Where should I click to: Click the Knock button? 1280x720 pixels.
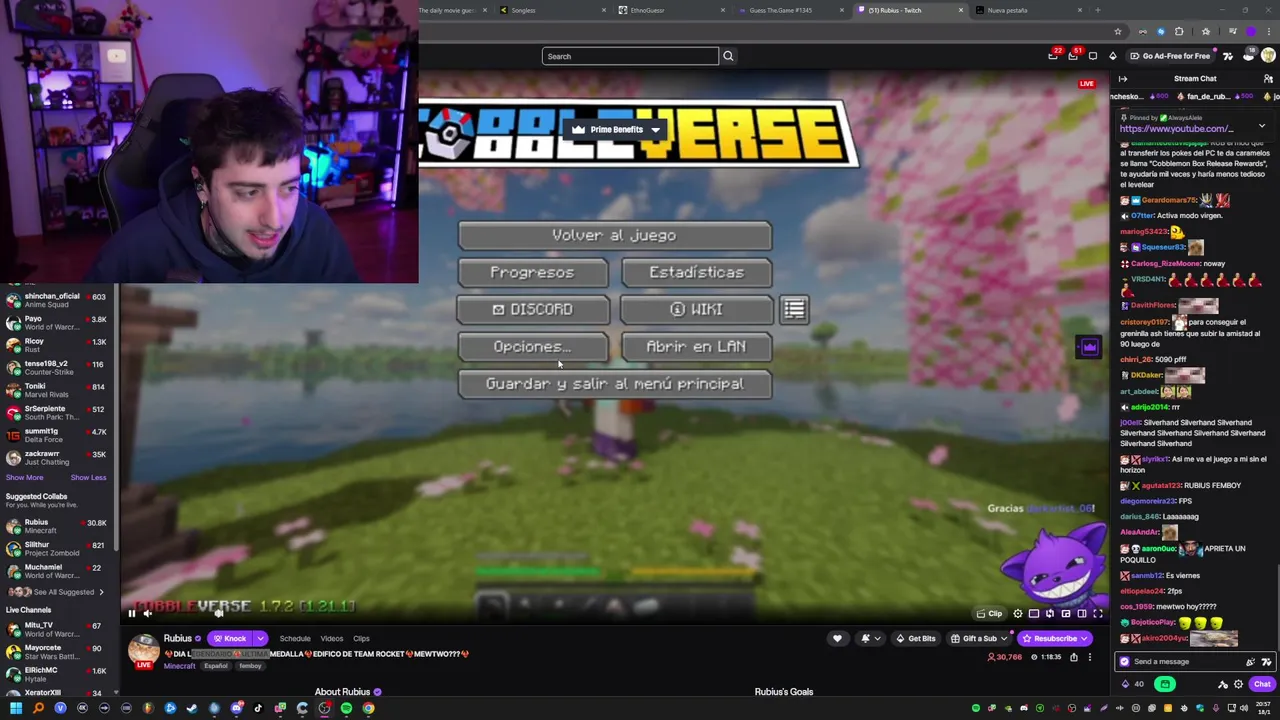click(229, 638)
